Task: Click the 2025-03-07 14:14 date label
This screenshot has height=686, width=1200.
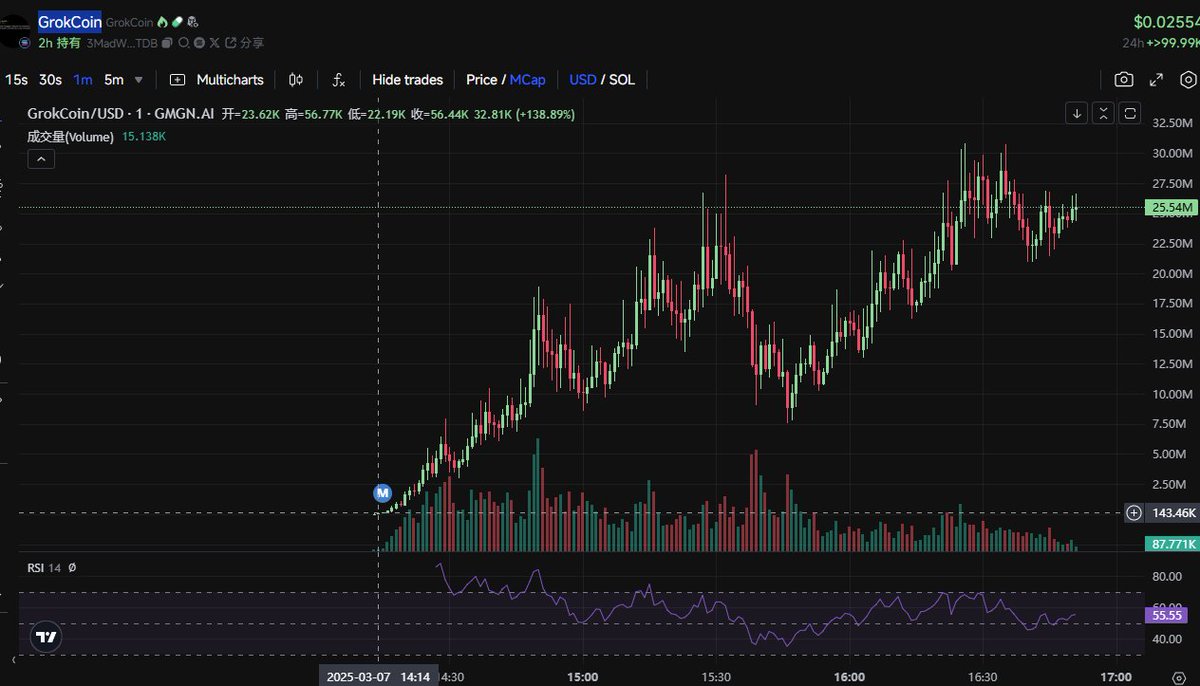Action: (377, 677)
